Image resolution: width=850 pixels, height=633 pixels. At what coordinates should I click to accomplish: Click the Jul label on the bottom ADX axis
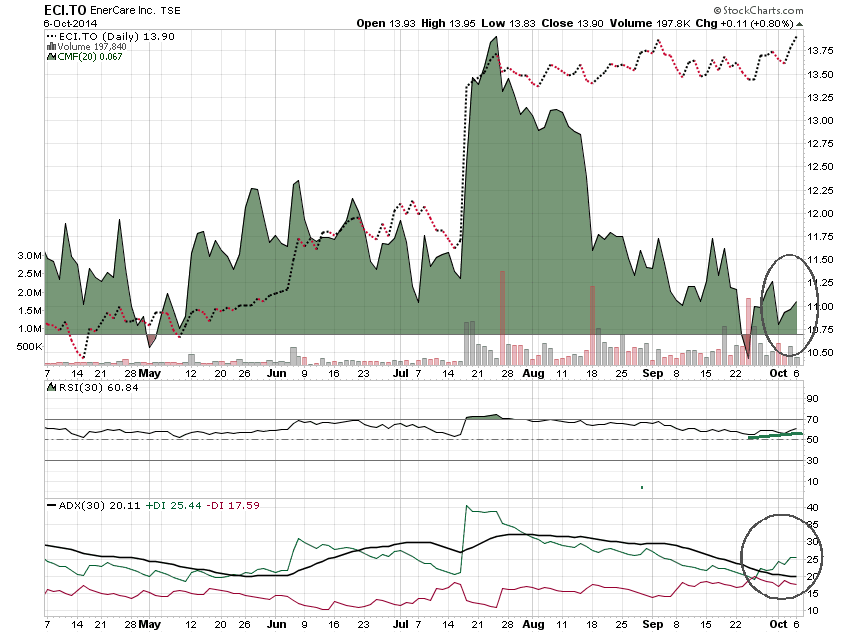pos(401,624)
